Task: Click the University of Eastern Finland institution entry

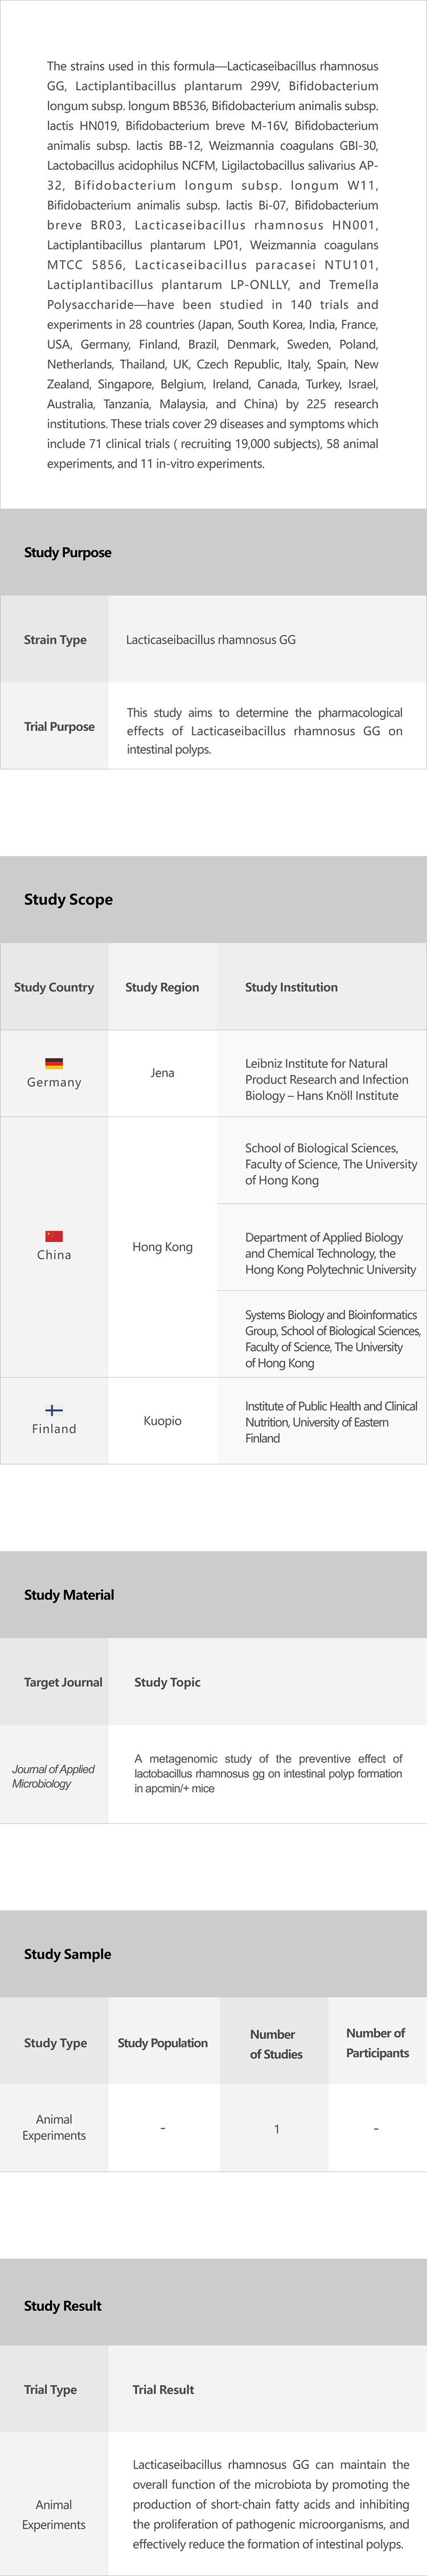Action: click(330, 1421)
